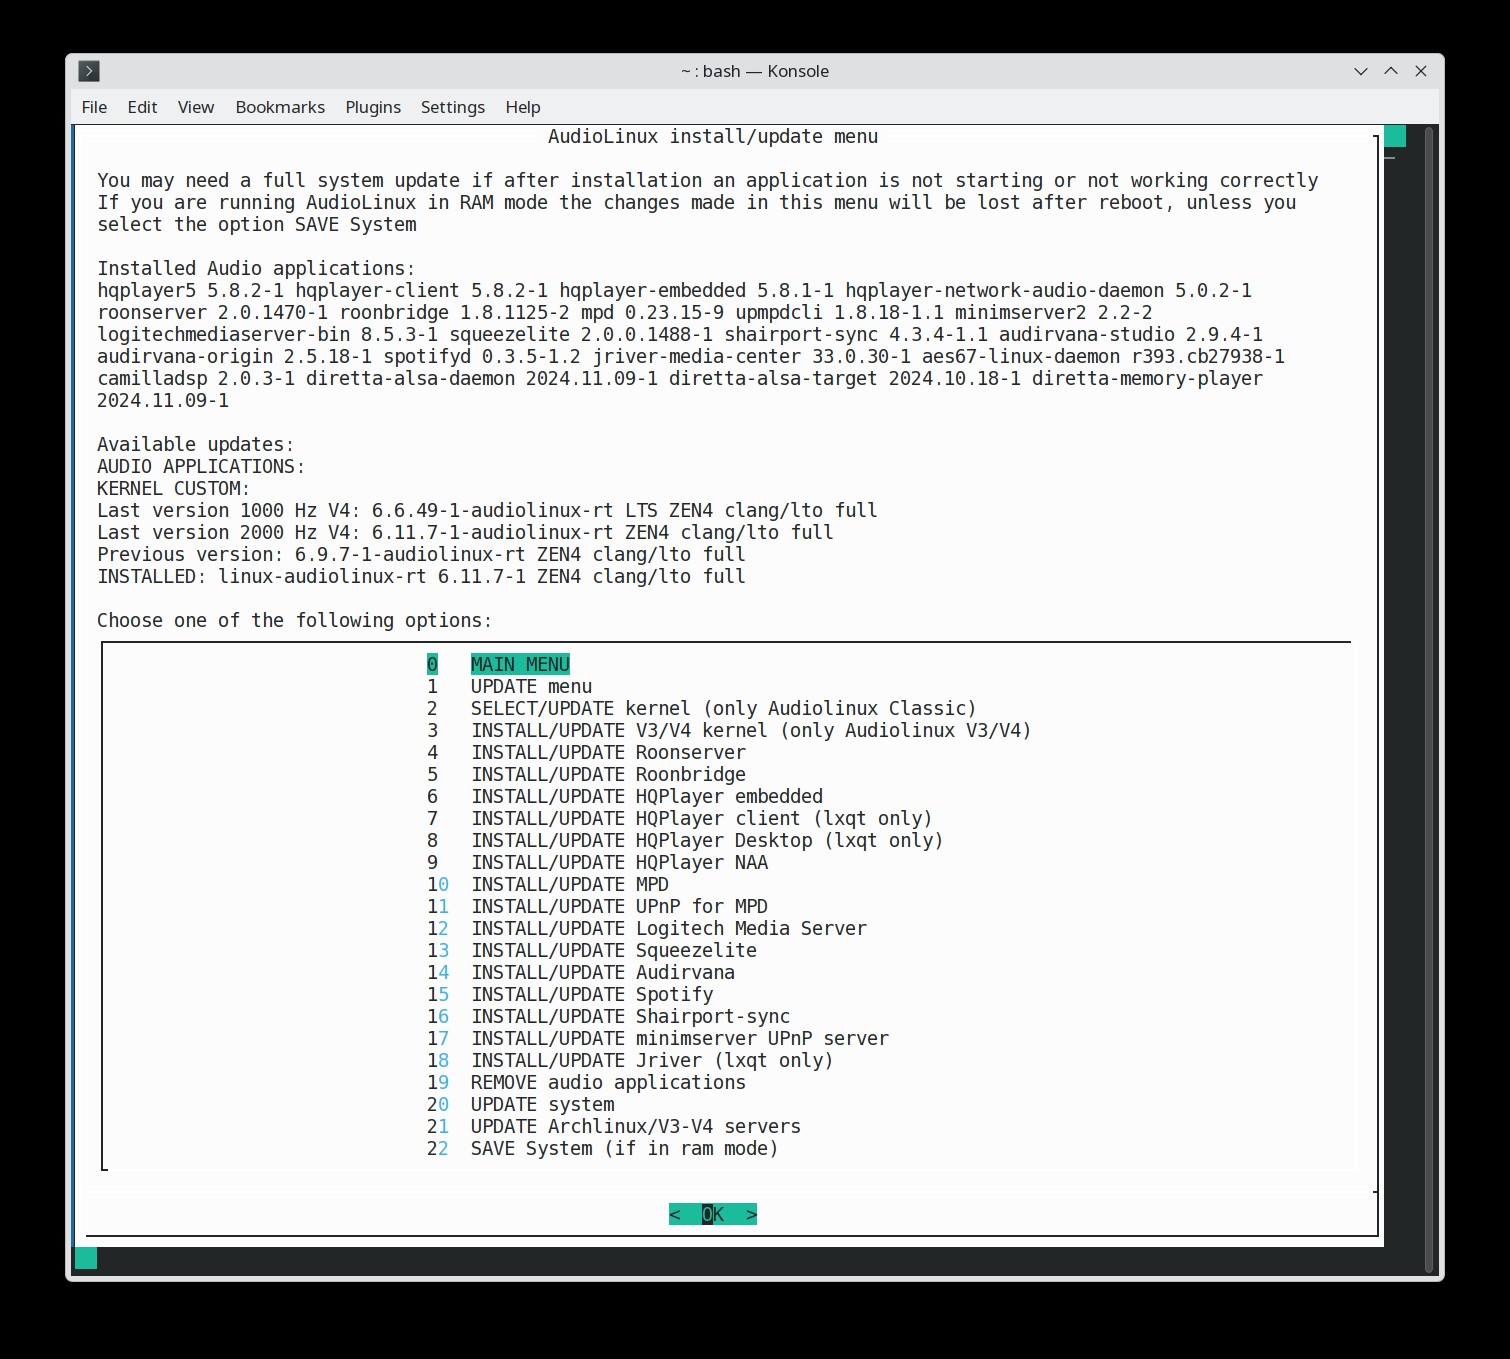Click the 'AUDIO APPLICATIONS:' label
Viewport: 1510px width, 1359px height.
pos(201,466)
